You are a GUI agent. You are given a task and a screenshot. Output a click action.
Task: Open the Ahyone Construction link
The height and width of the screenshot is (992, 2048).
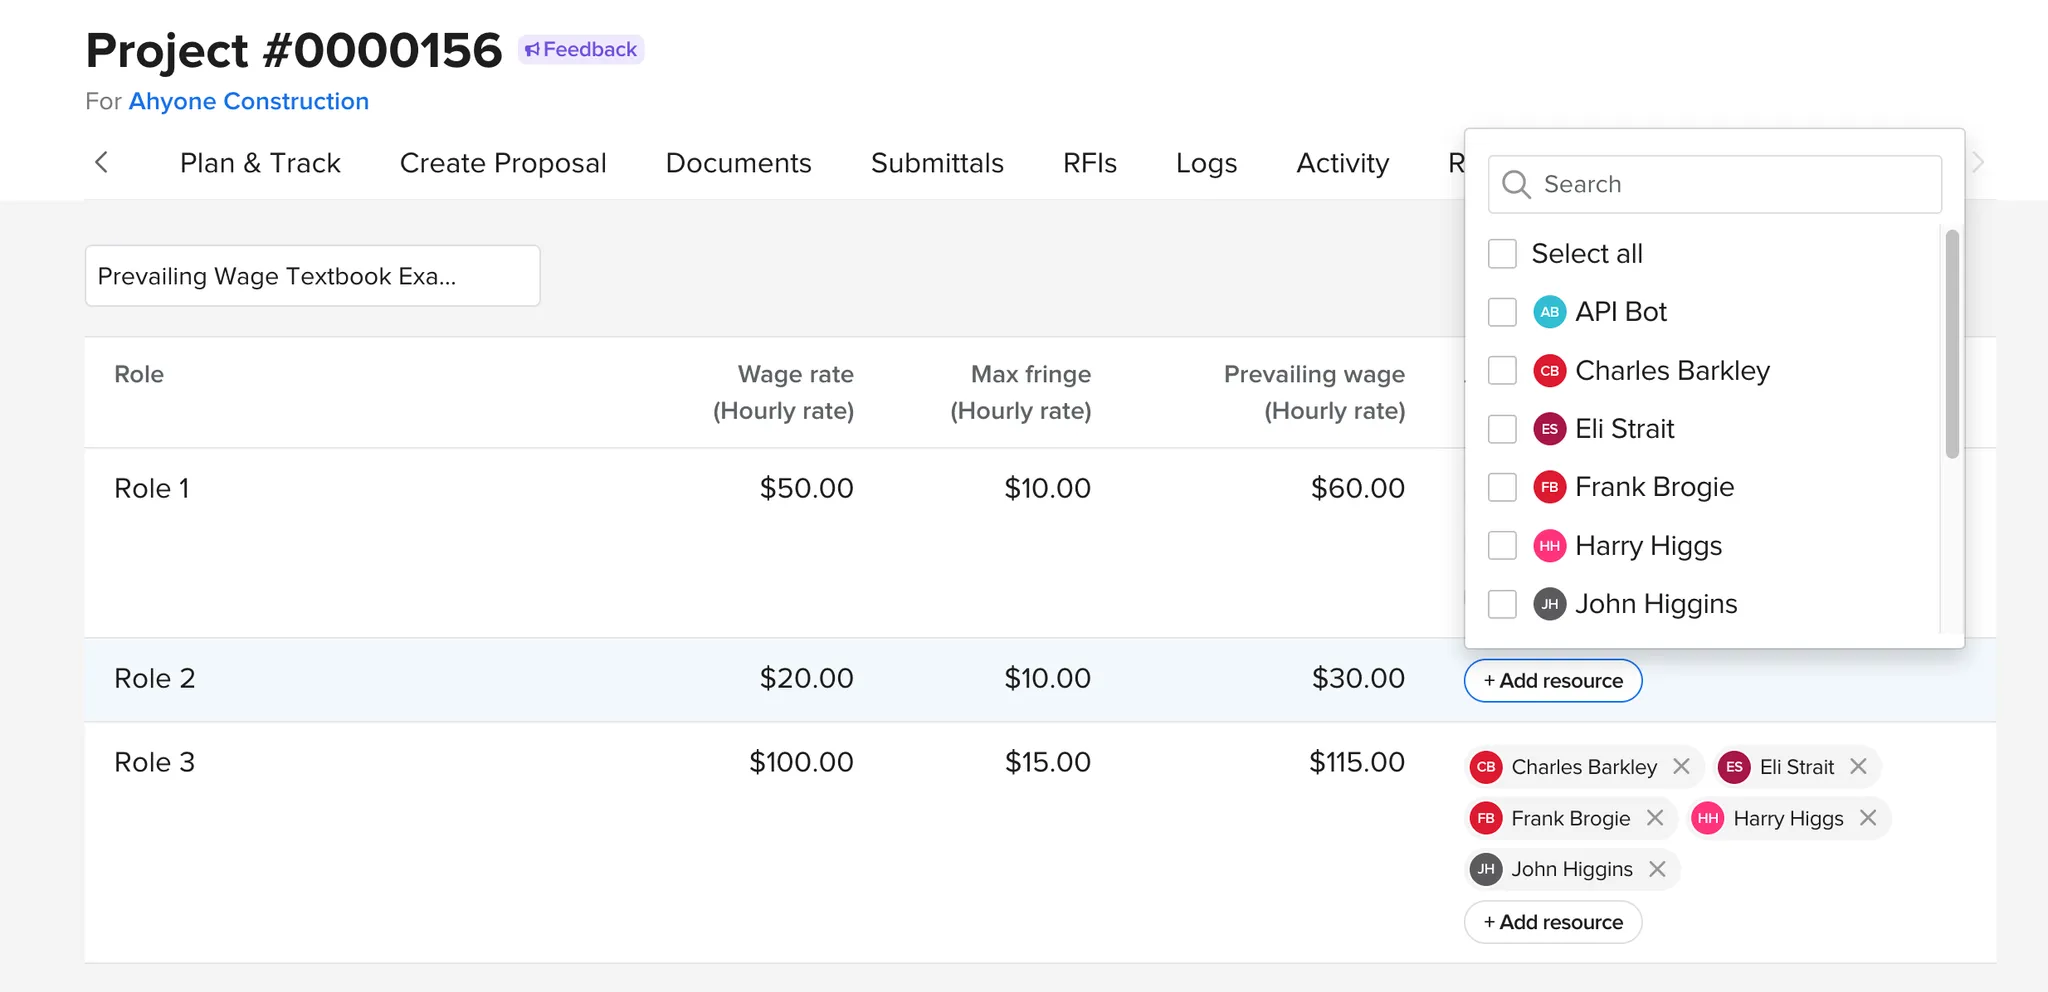point(249,101)
